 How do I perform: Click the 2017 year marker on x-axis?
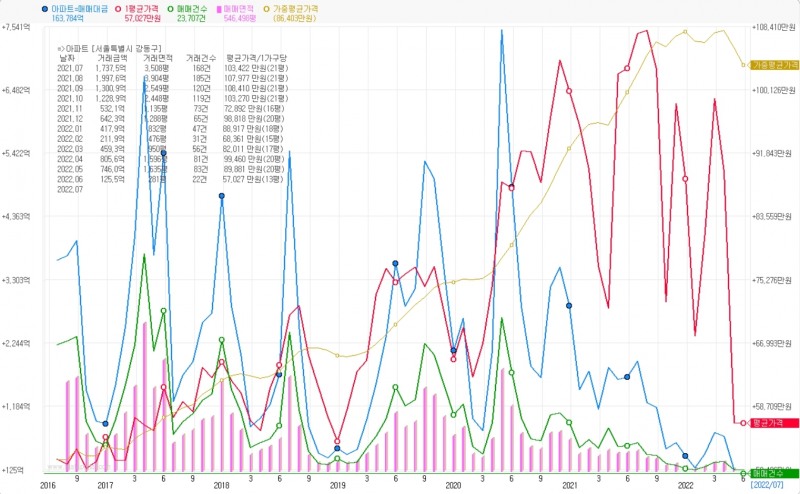pos(104,484)
